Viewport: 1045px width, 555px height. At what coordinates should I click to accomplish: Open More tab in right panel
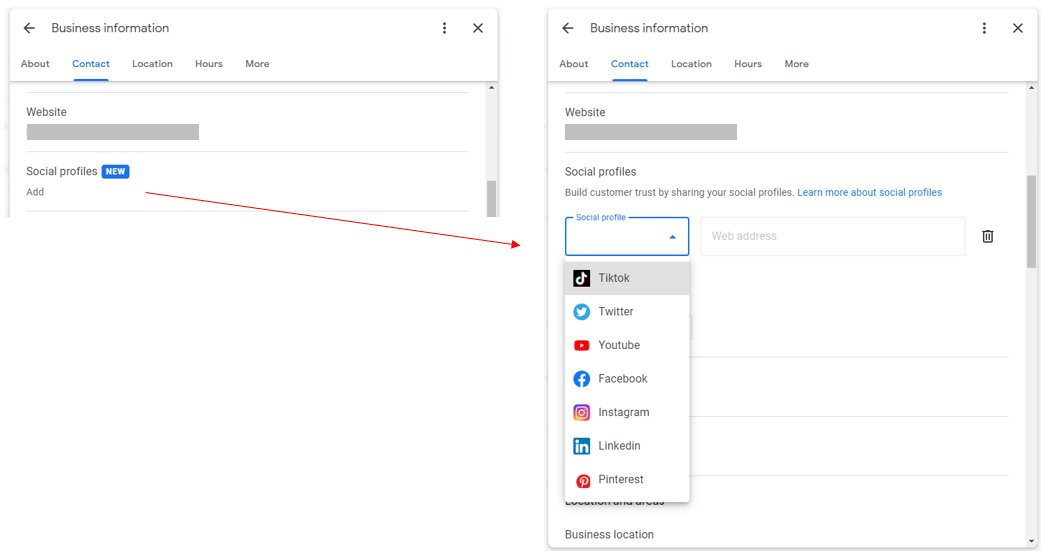click(796, 64)
